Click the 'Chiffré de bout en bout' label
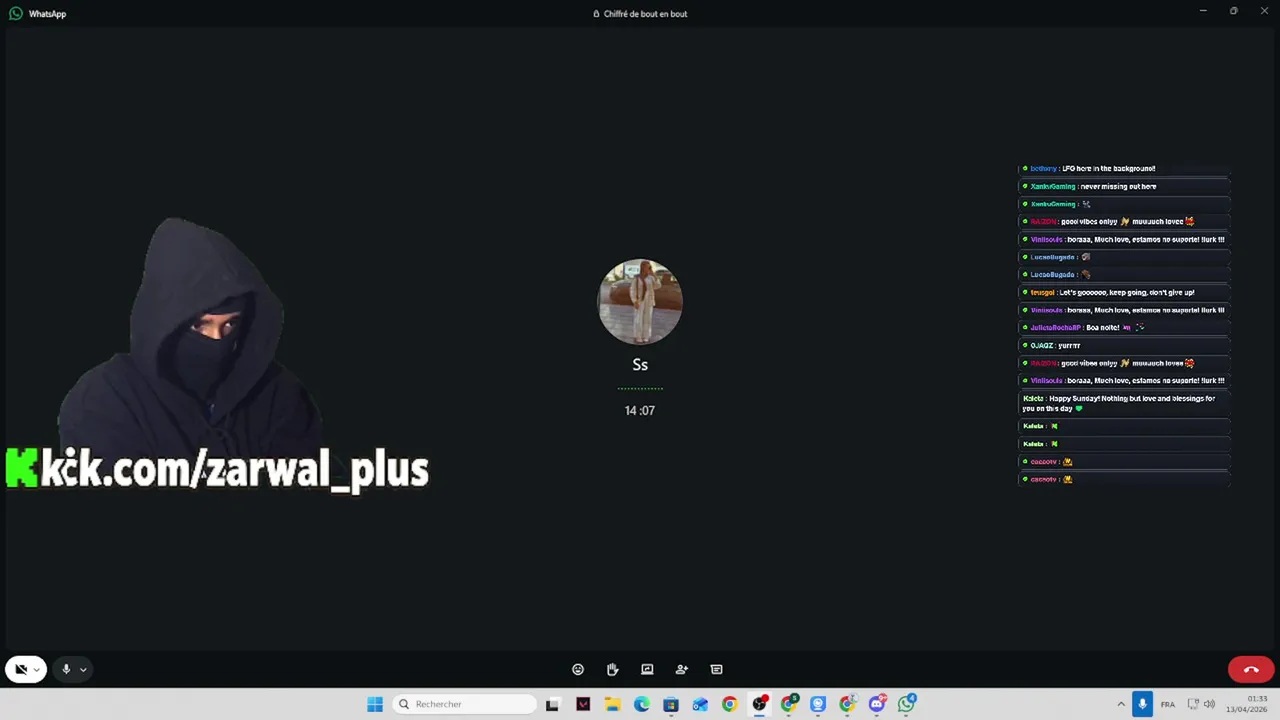The width and height of the screenshot is (1280, 720). 645,14
